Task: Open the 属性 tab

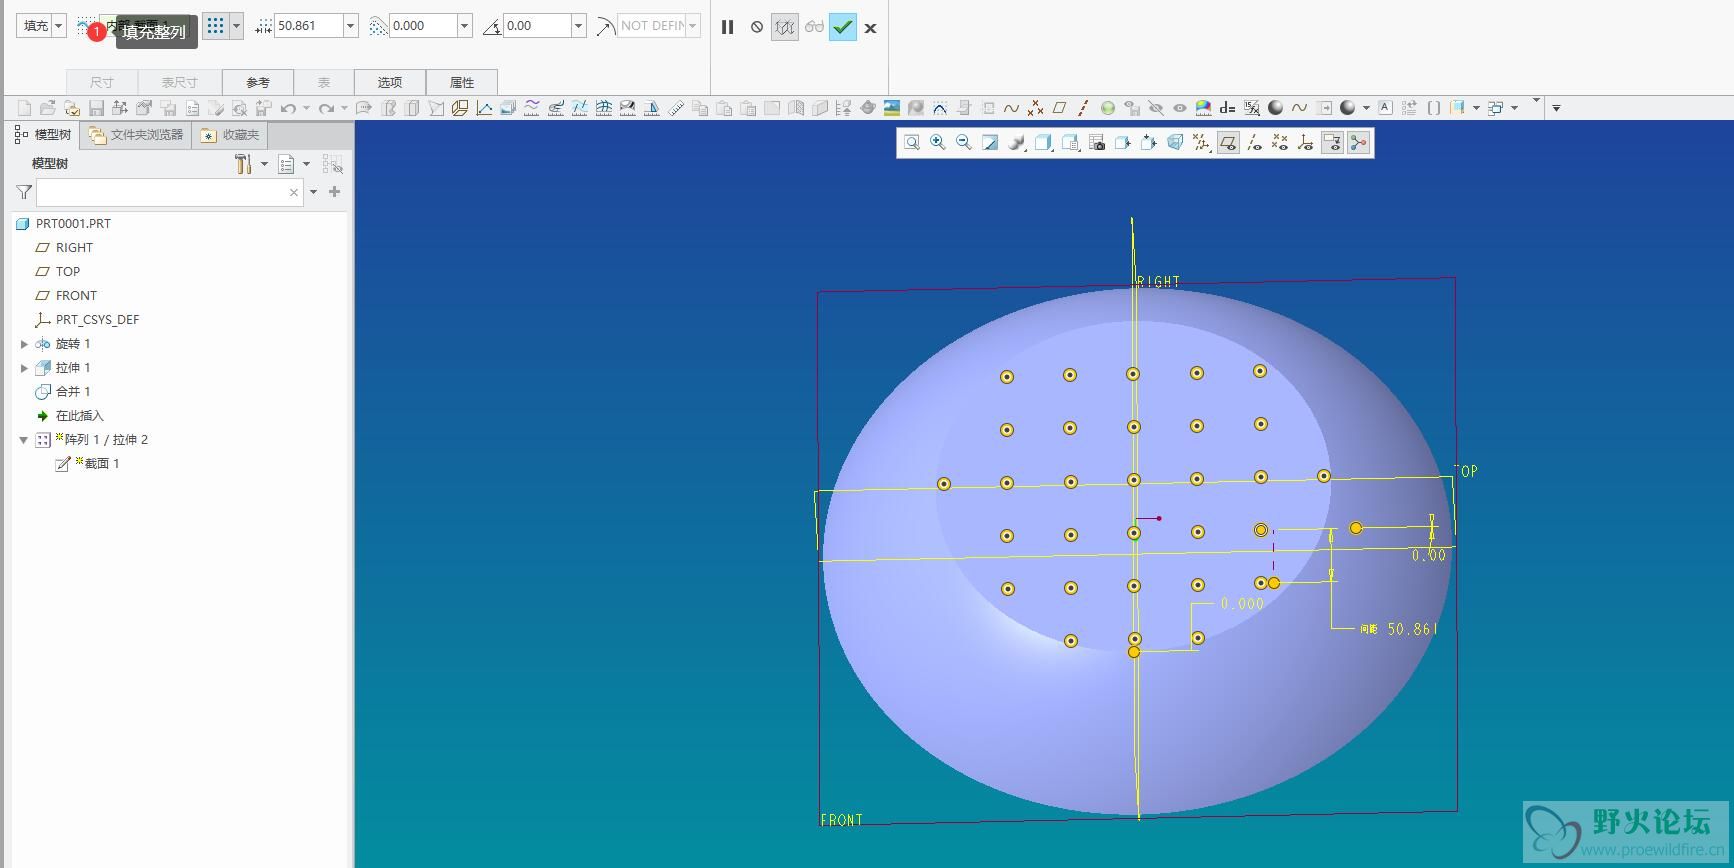Action: tap(462, 82)
